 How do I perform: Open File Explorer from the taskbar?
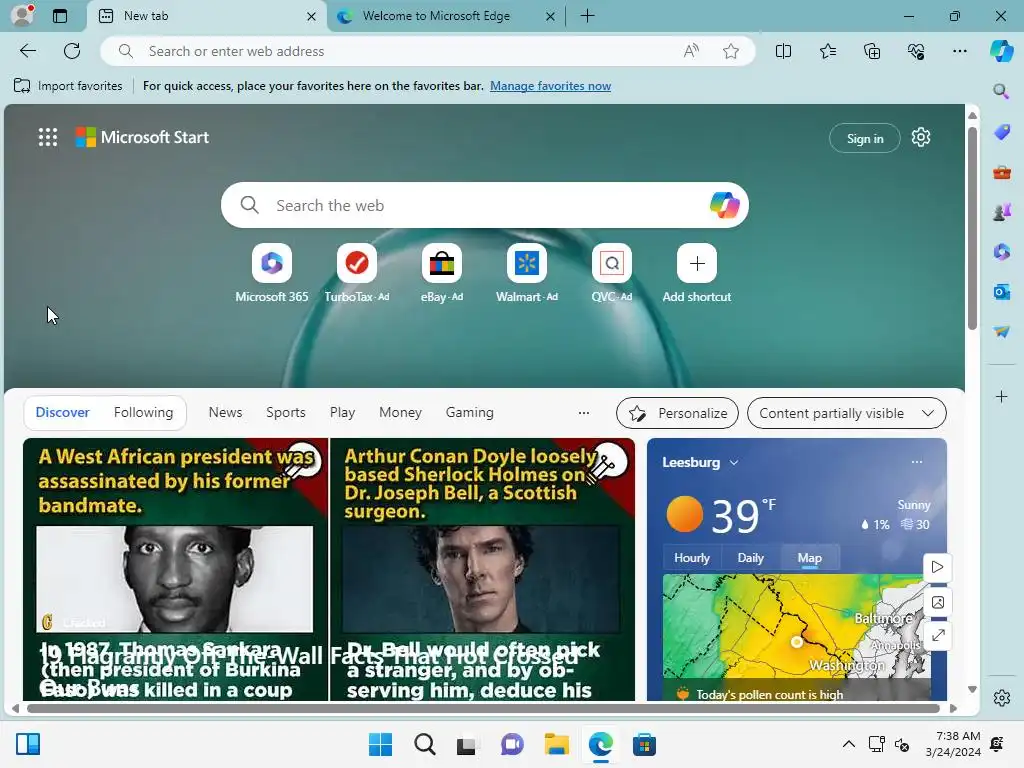pos(556,744)
